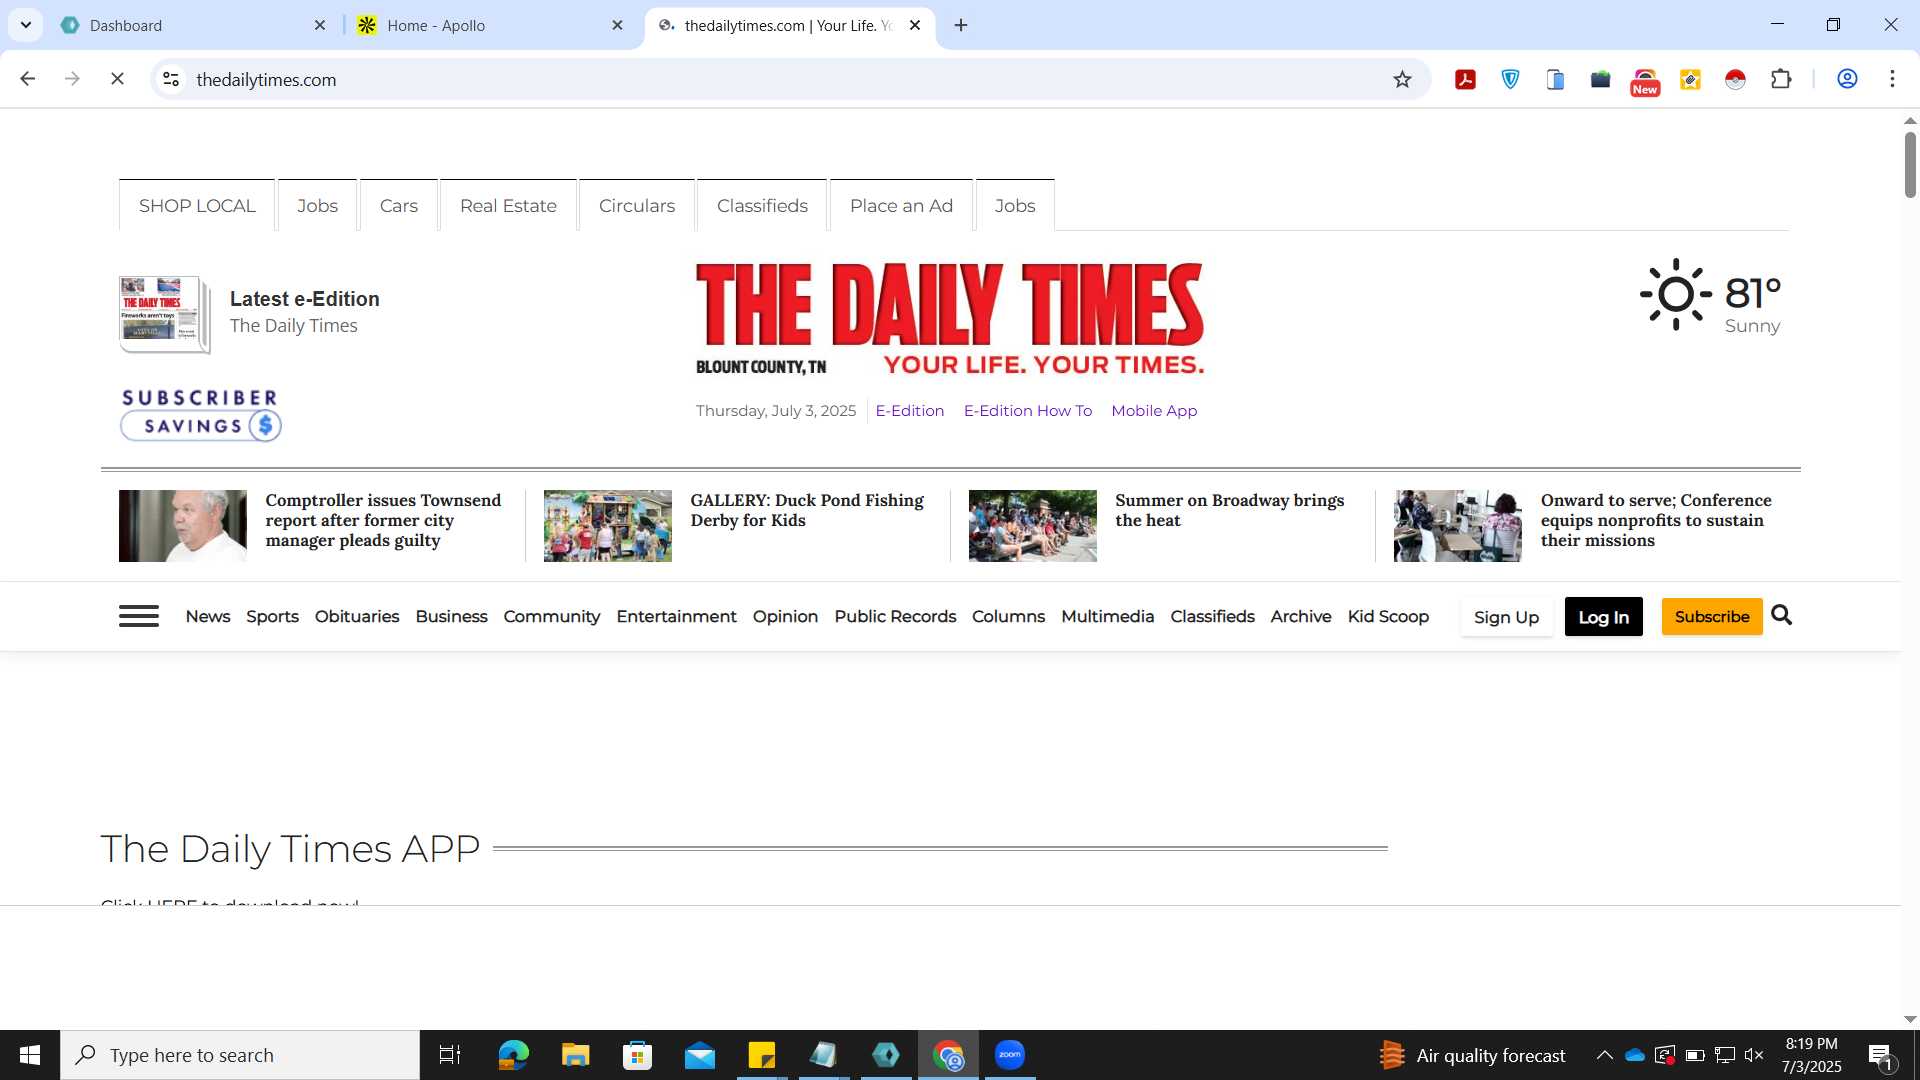This screenshot has height=1080, width=1920.
Task: Open Zoom from the taskbar
Action: pos(1010,1055)
